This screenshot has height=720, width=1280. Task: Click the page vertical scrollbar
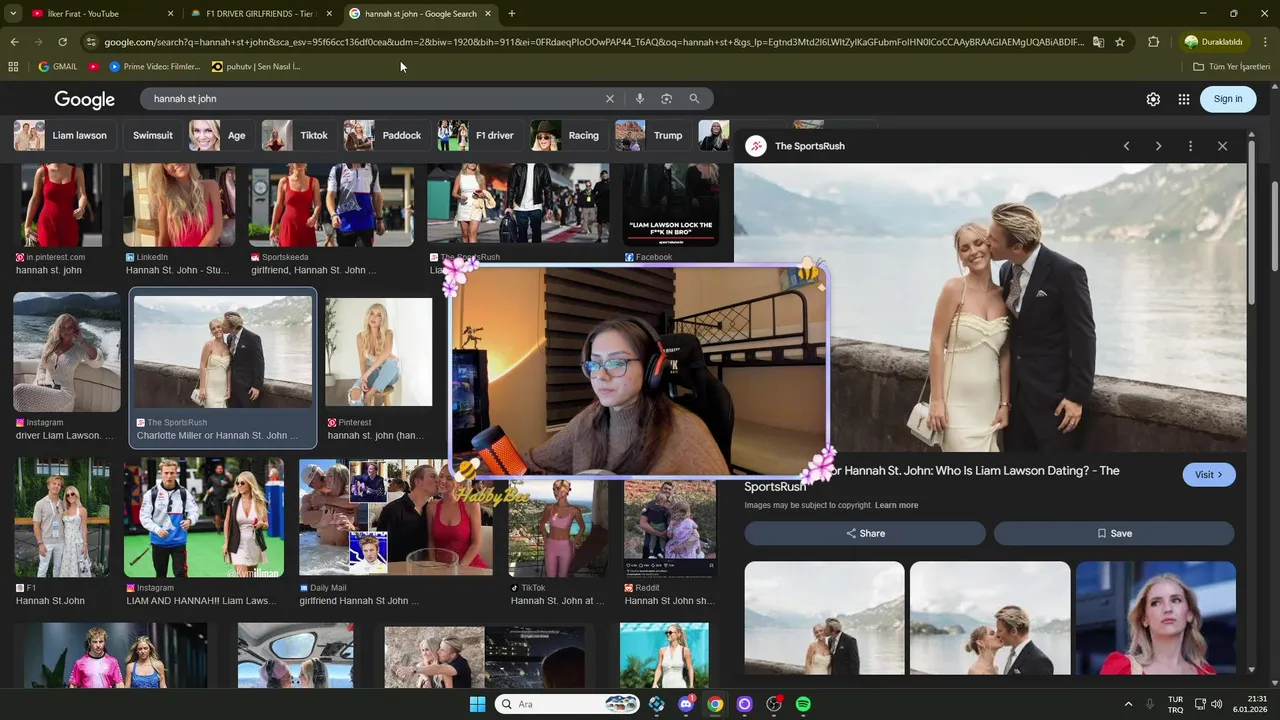[x=1275, y=225]
